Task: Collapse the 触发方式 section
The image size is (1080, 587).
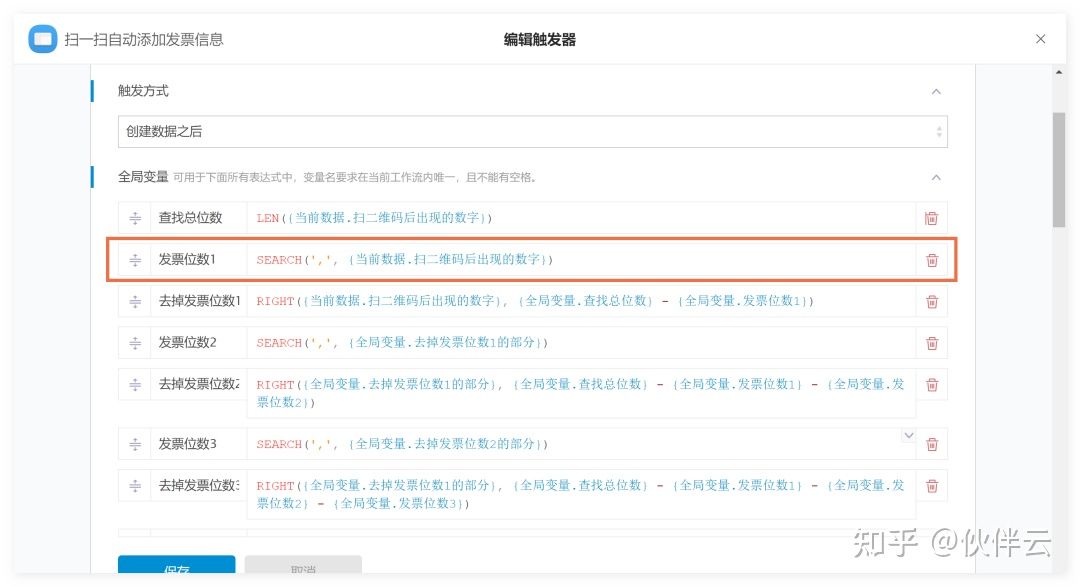Action: 936,92
